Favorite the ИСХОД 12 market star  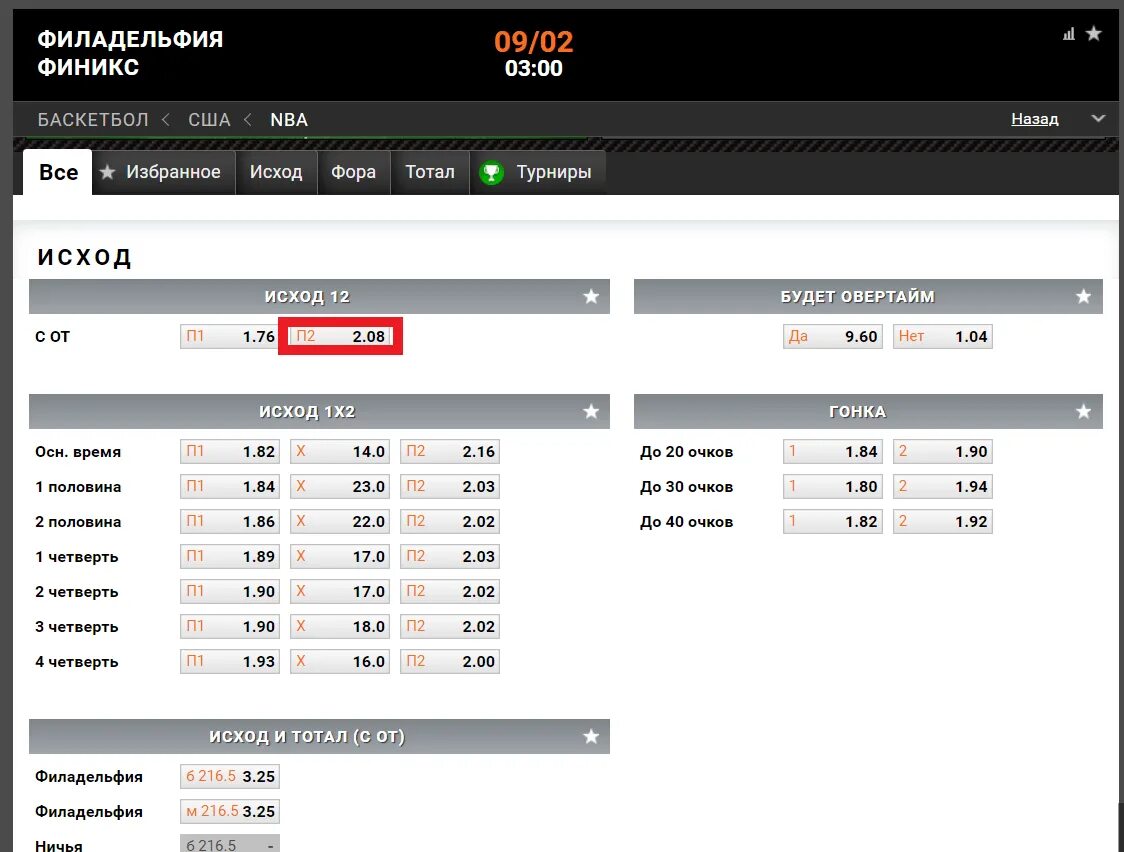pyautogui.click(x=591, y=297)
